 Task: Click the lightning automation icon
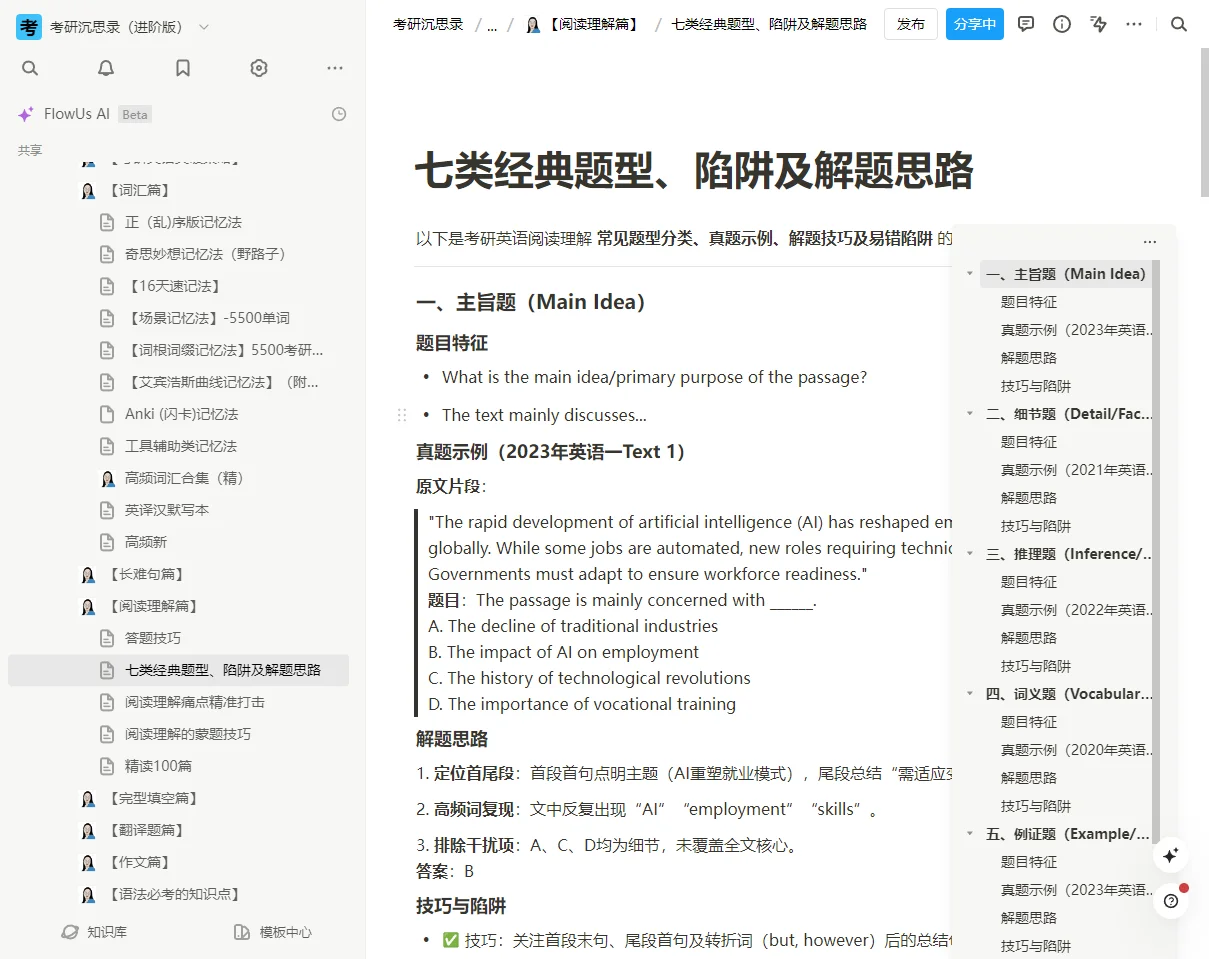click(1098, 24)
